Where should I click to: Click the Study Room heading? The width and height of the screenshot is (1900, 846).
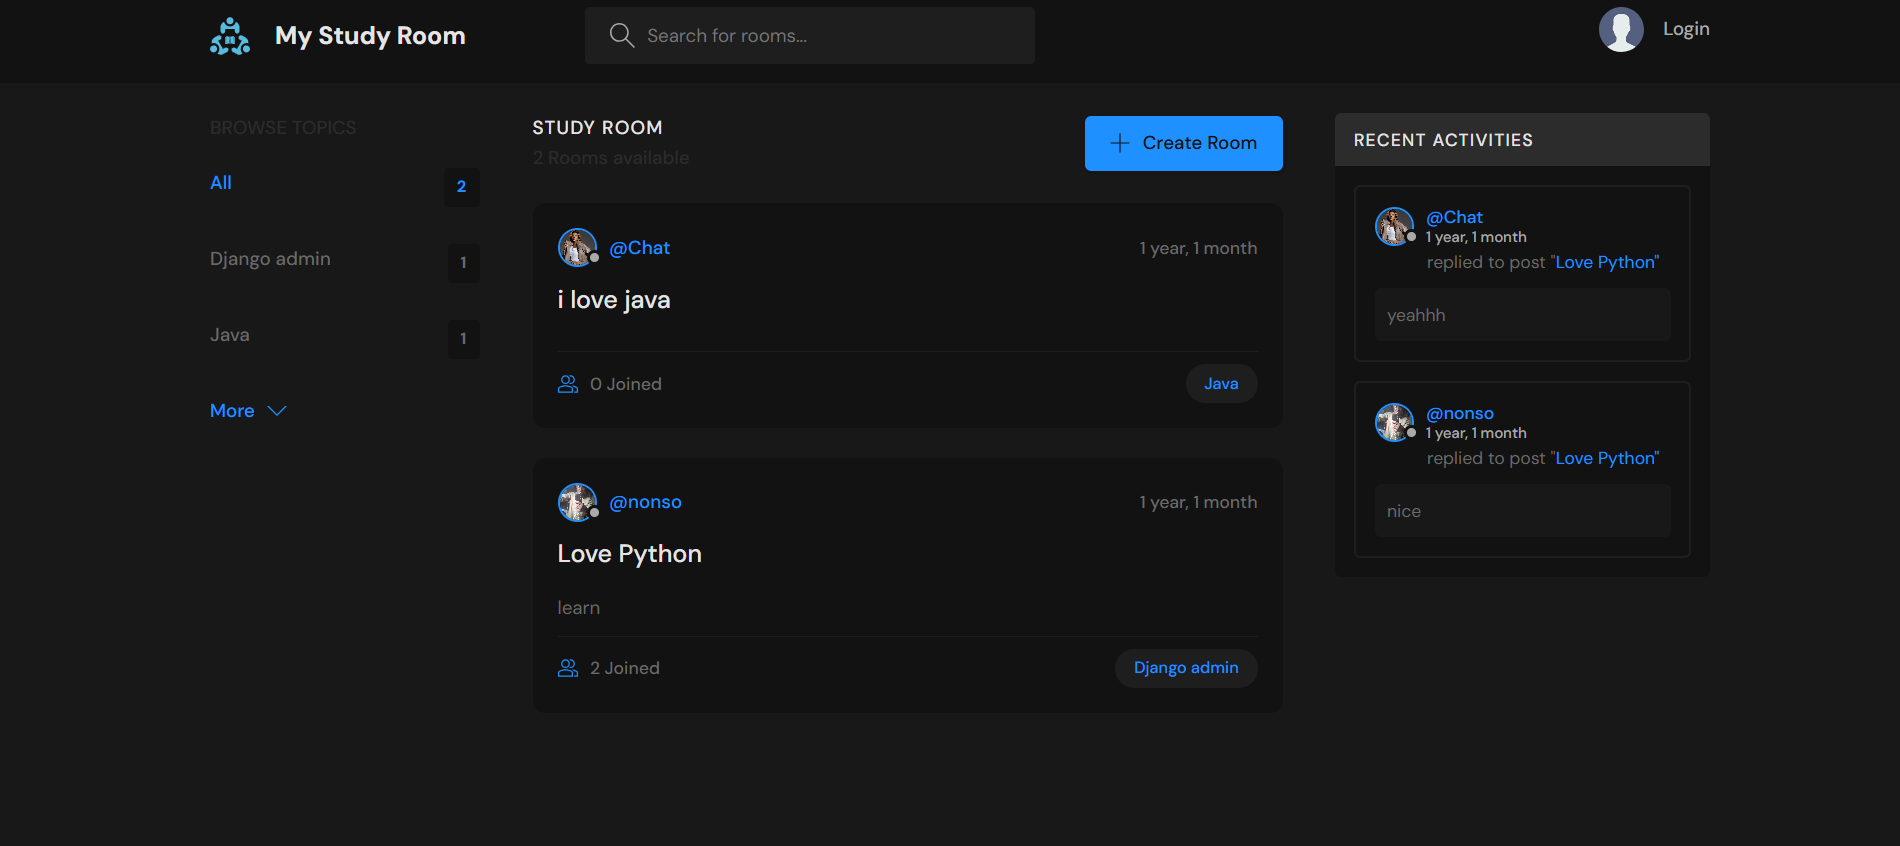click(x=597, y=128)
